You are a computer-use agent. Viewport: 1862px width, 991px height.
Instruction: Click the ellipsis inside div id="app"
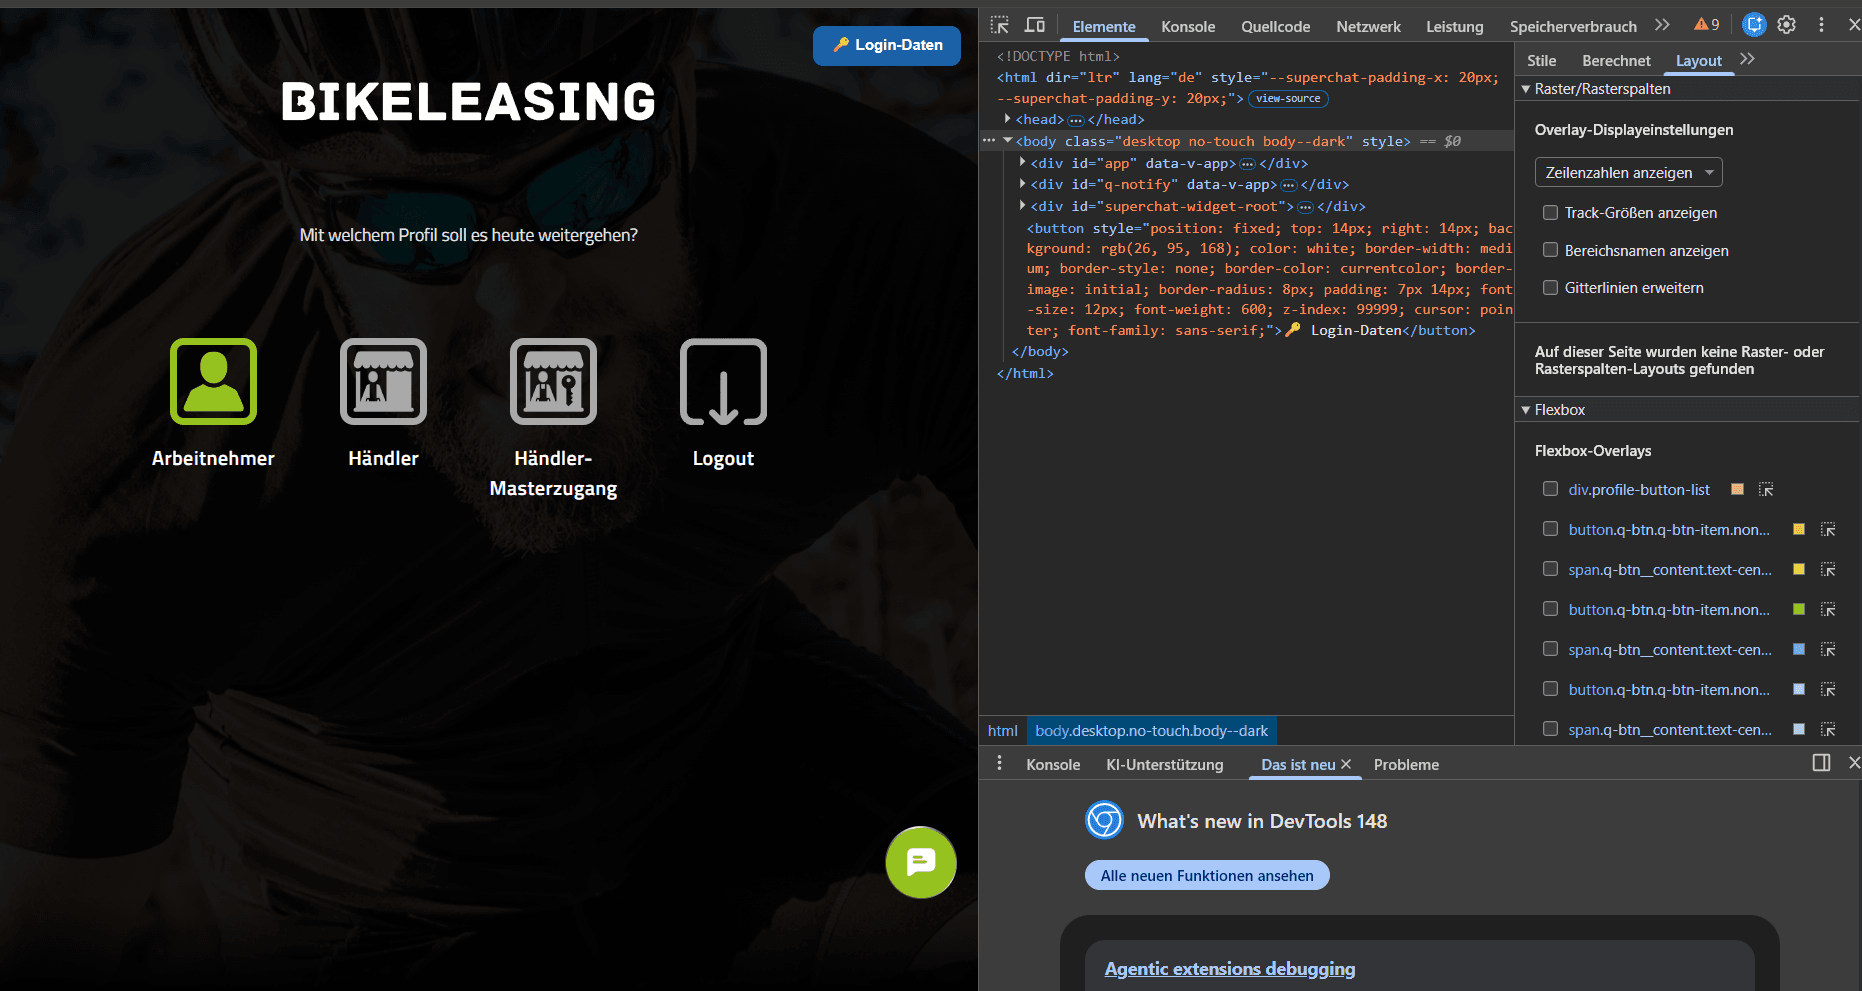click(1247, 164)
